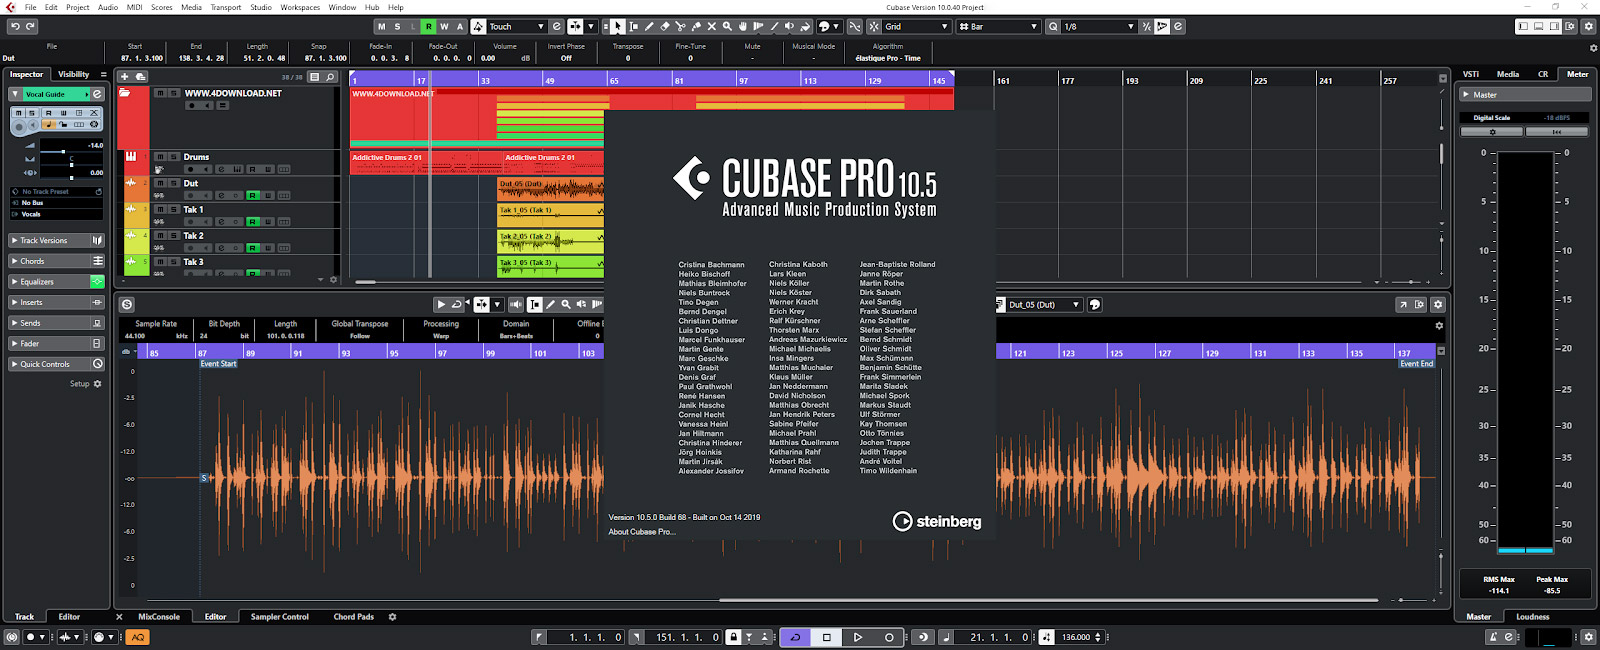Viewport: 1600px width, 650px height.
Task: Select the Range Selection tool
Action: coord(633,26)
